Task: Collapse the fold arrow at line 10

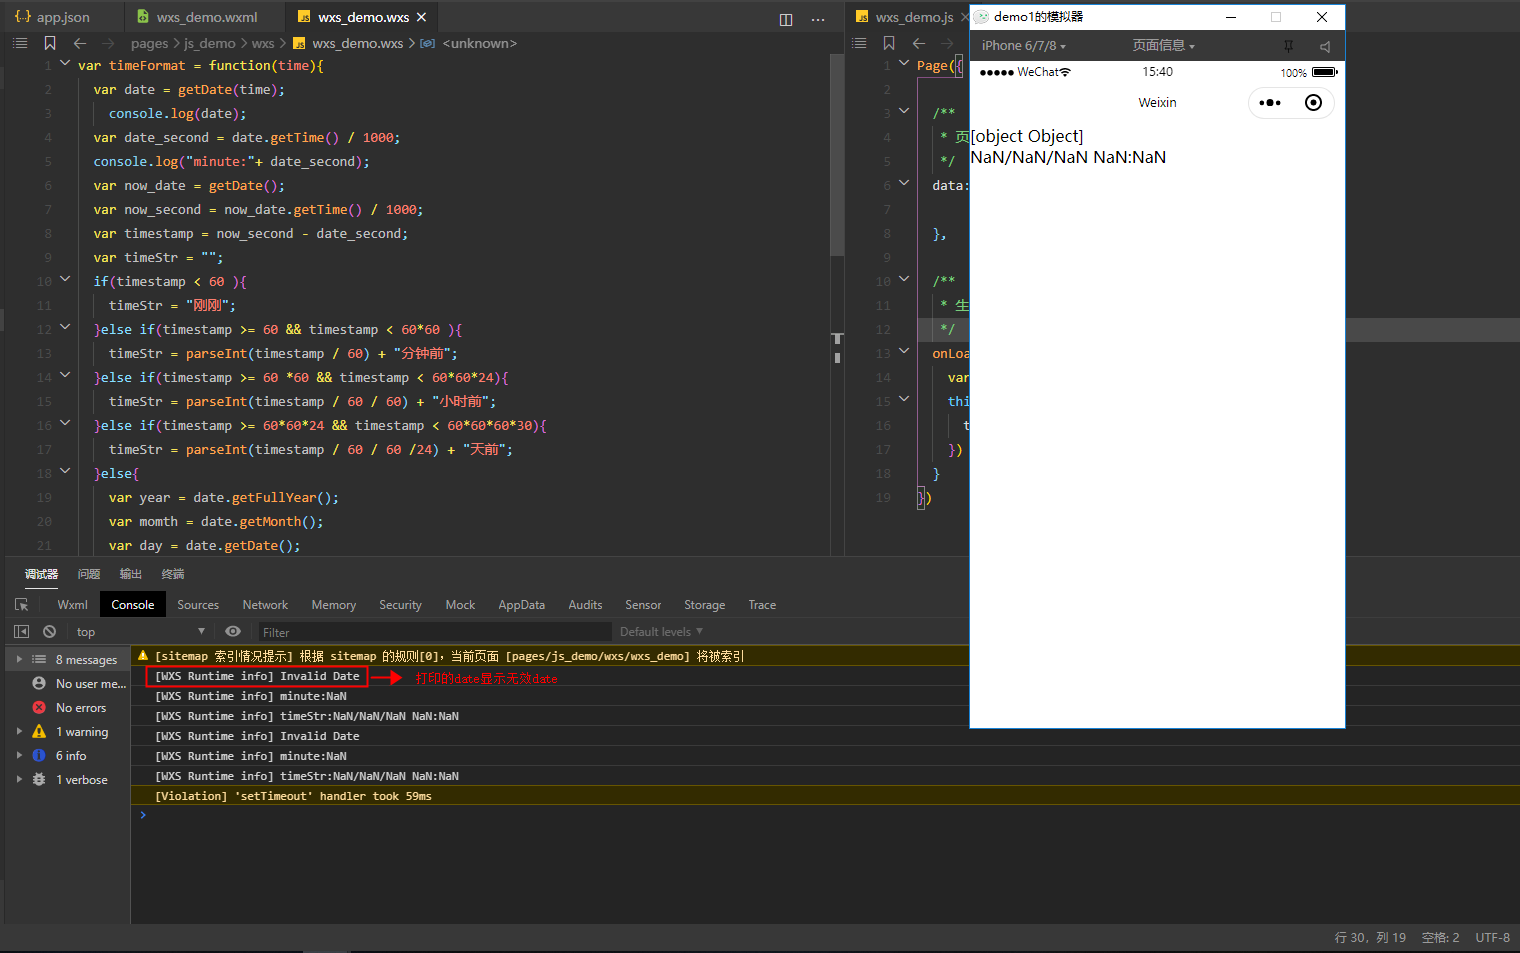Action: 65,279
